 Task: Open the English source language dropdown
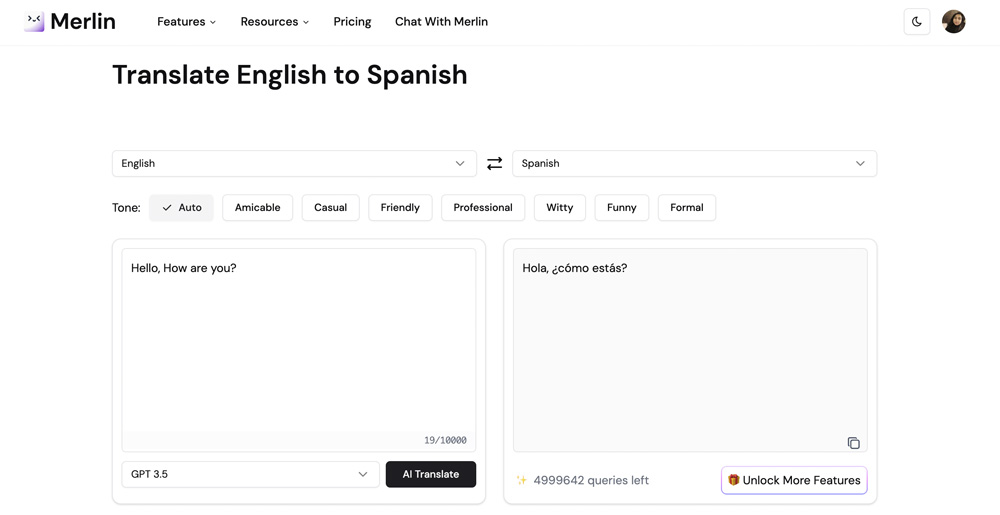click(x=294, y=164)
